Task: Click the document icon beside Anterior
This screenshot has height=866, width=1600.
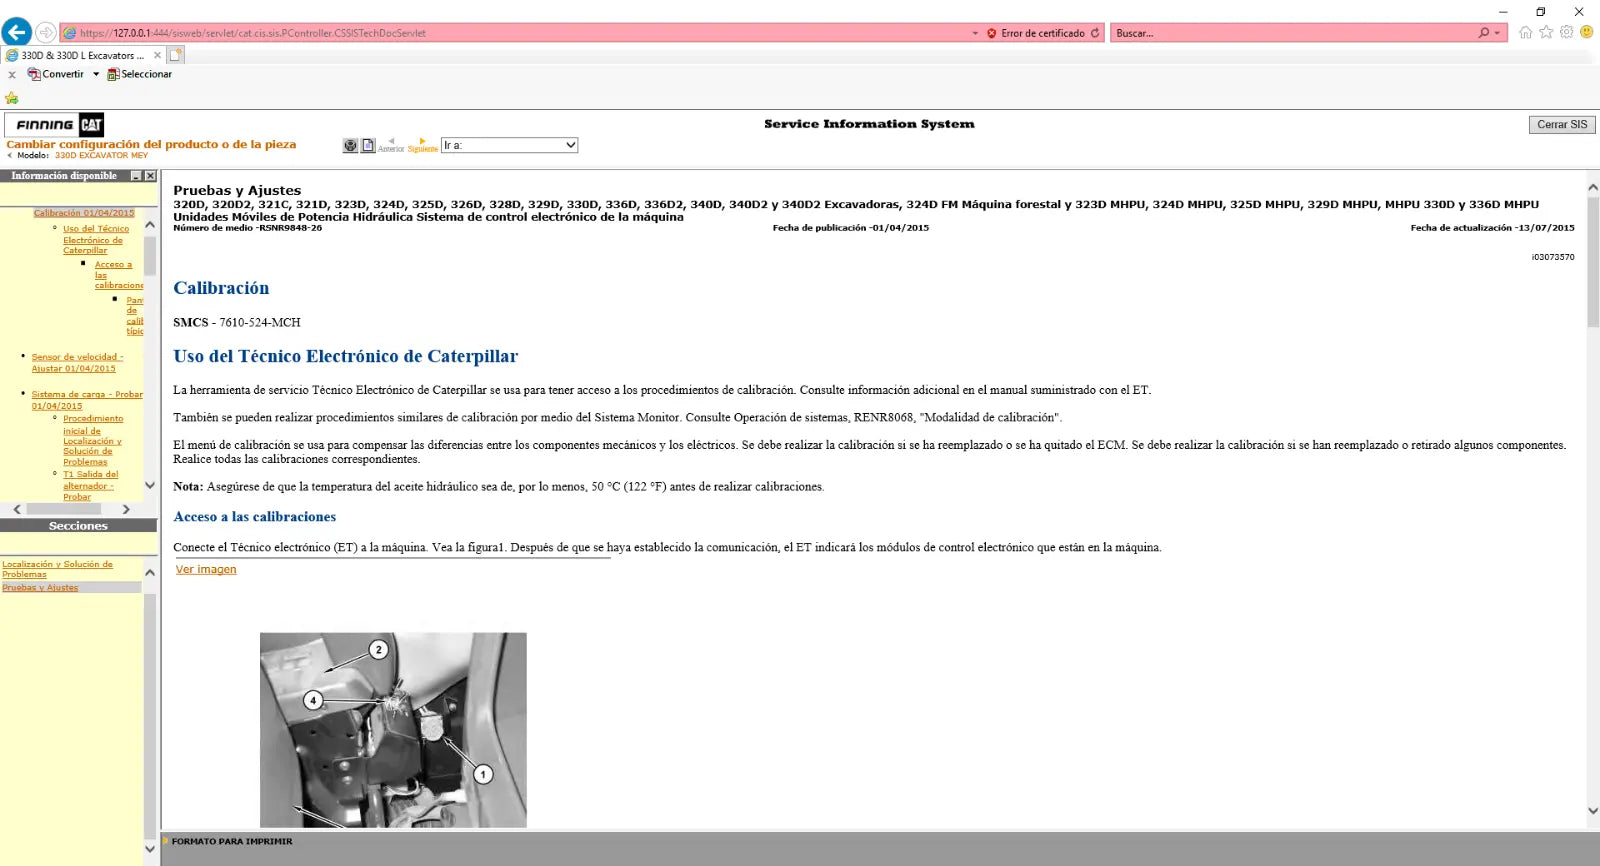Action: pos(368,145)
